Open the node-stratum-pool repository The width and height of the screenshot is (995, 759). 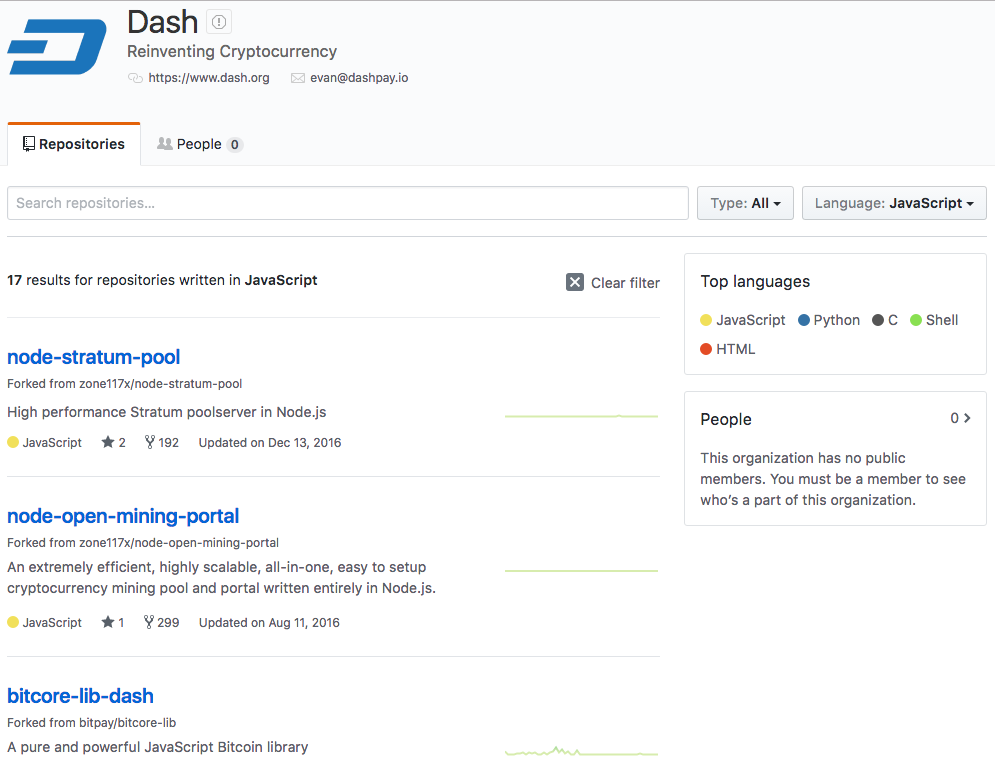[93, 357]
